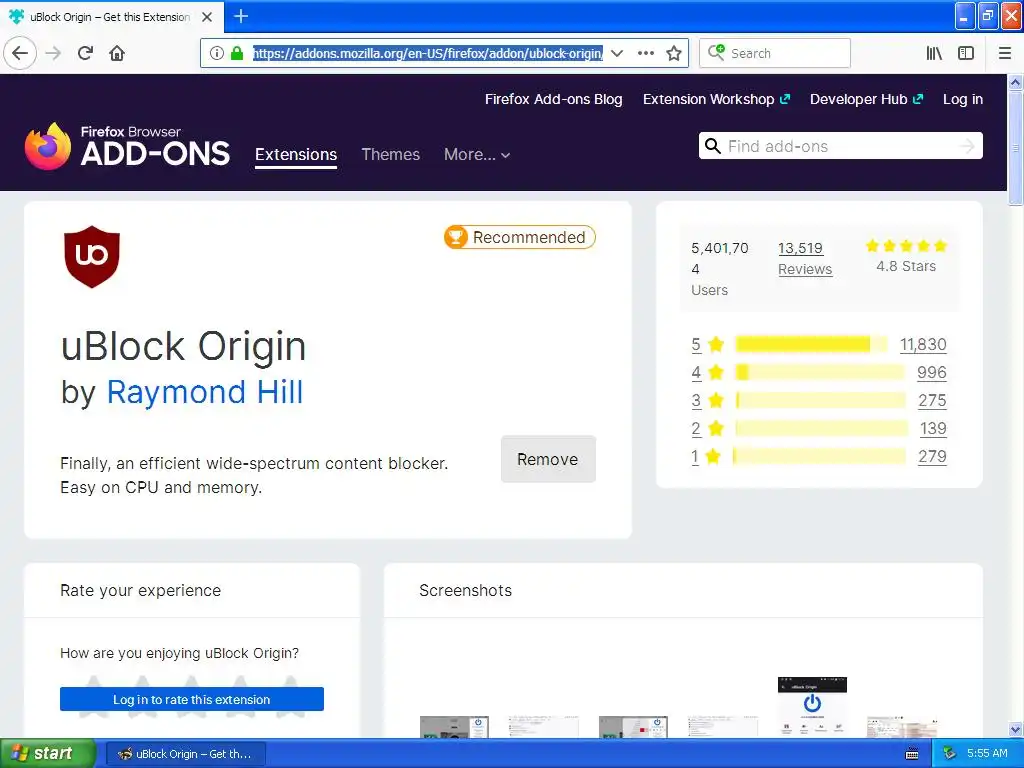Image resolution: width=1024 pixels, height=768 pixels.
Task: Click the taskbar clock showing 5:55 AM
Action: coord(987,754)
